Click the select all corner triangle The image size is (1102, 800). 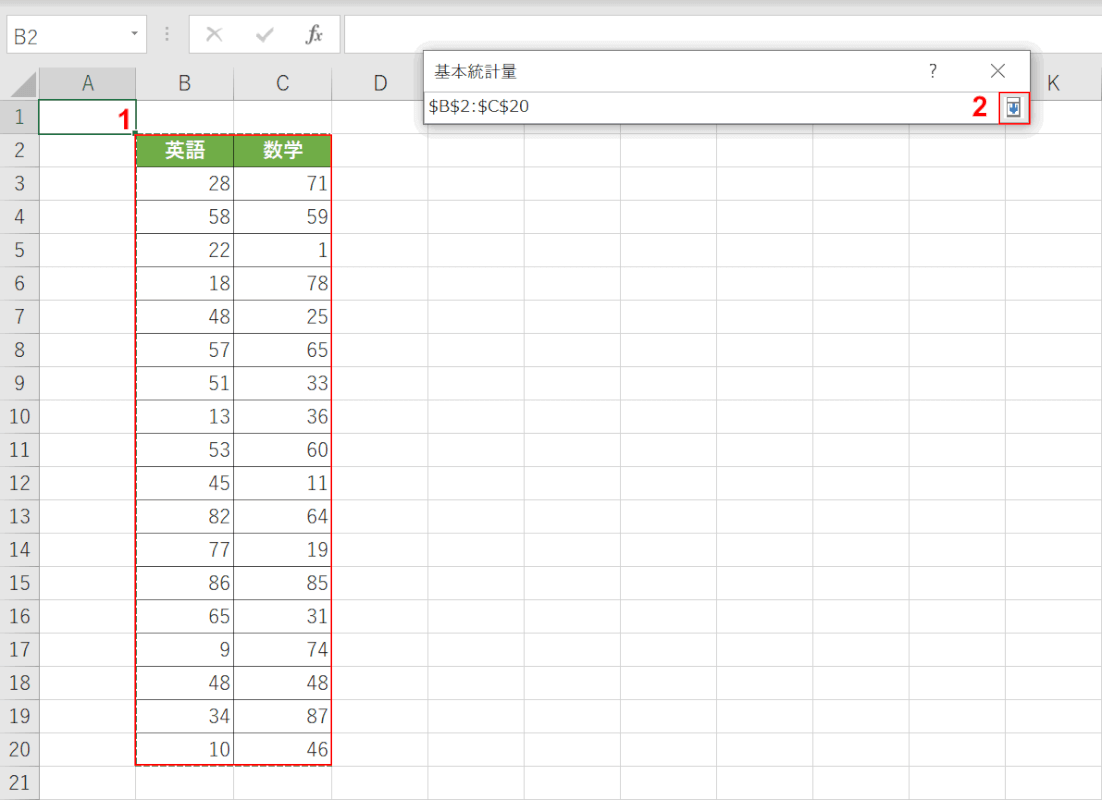(x=21, y=84)
